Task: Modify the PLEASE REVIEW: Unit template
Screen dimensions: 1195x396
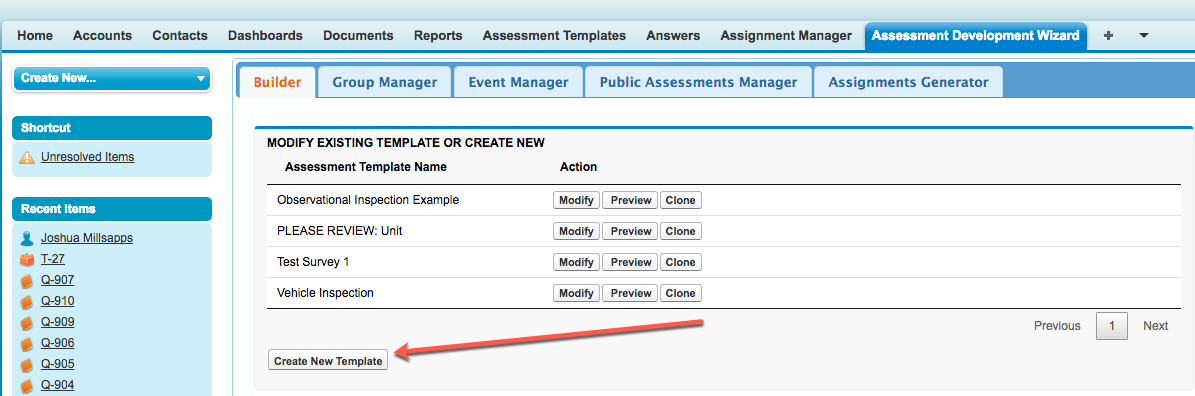Action: point(576,232)
